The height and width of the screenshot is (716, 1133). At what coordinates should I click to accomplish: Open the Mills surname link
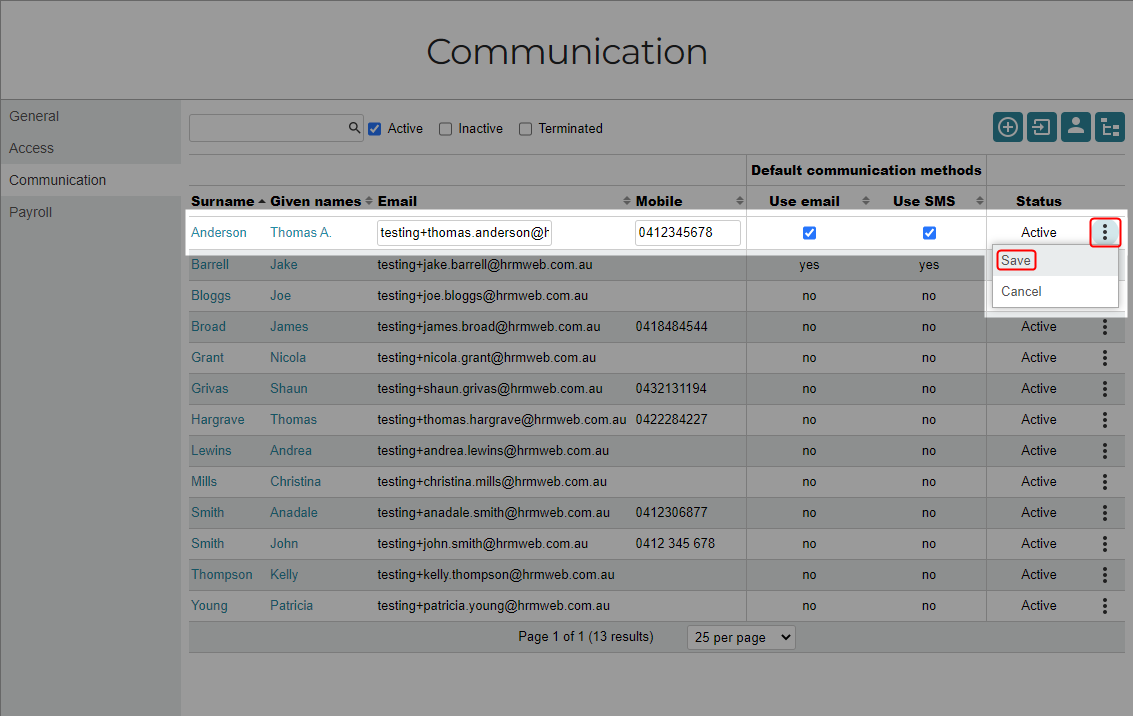tap(204, 481)
